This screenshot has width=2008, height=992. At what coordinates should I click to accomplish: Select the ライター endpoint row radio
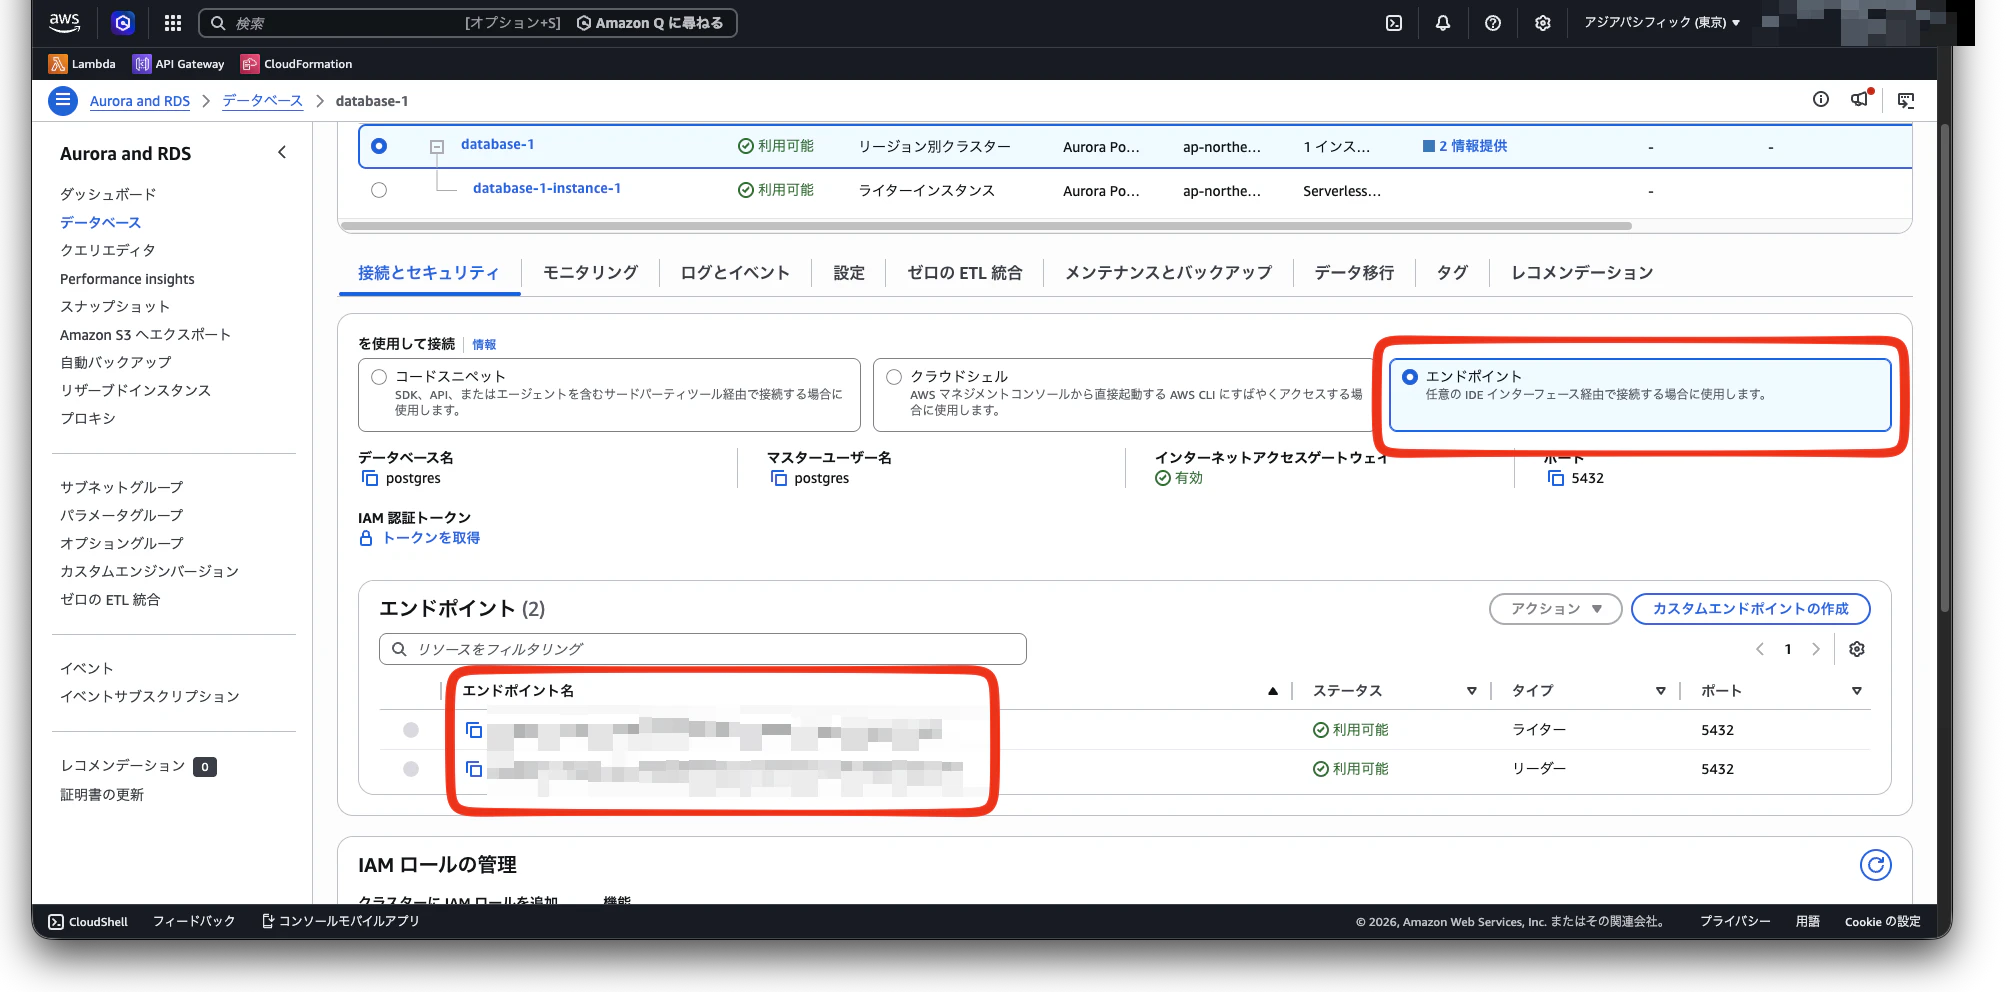(x=411, y=730)
